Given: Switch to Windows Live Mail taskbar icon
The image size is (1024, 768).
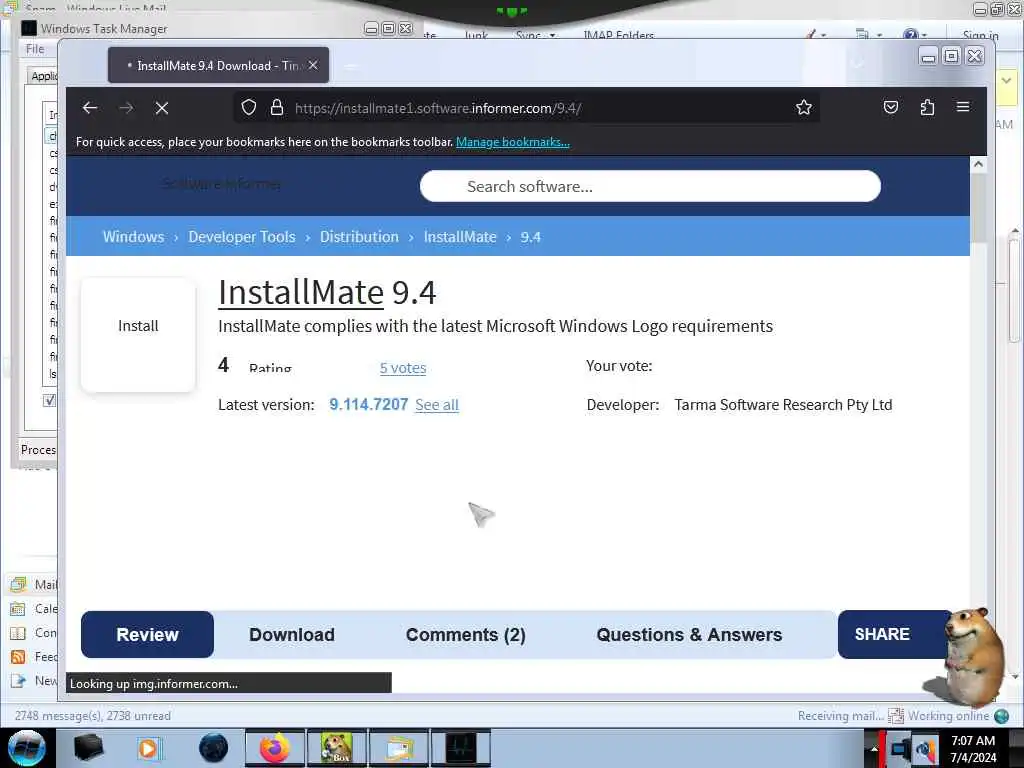Looking at the screenshot, I should pyautogui.click(x=399, y=748).
